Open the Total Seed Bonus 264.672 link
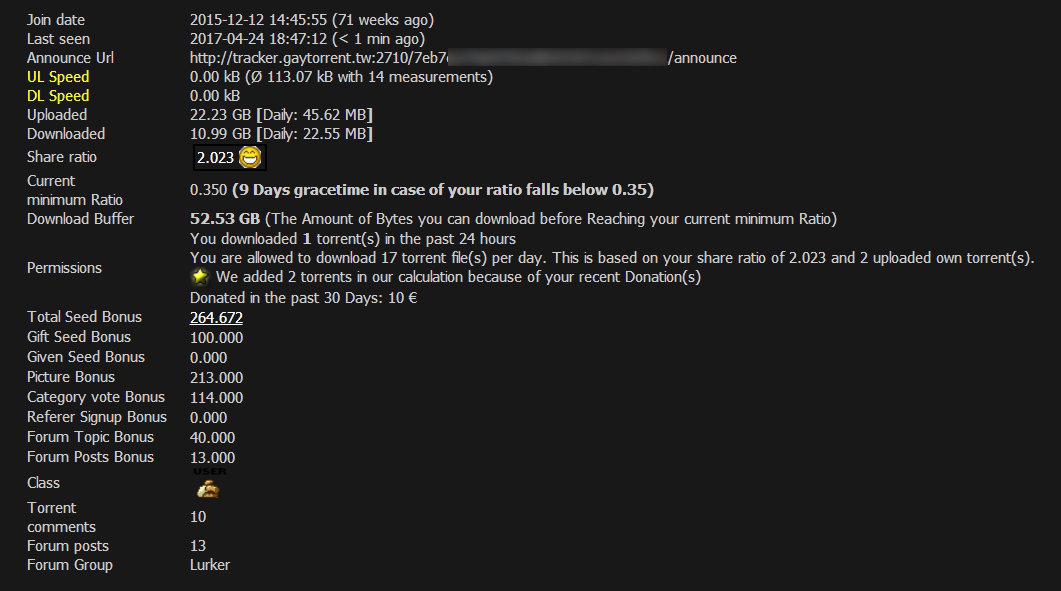 click(x=216, y=318)
